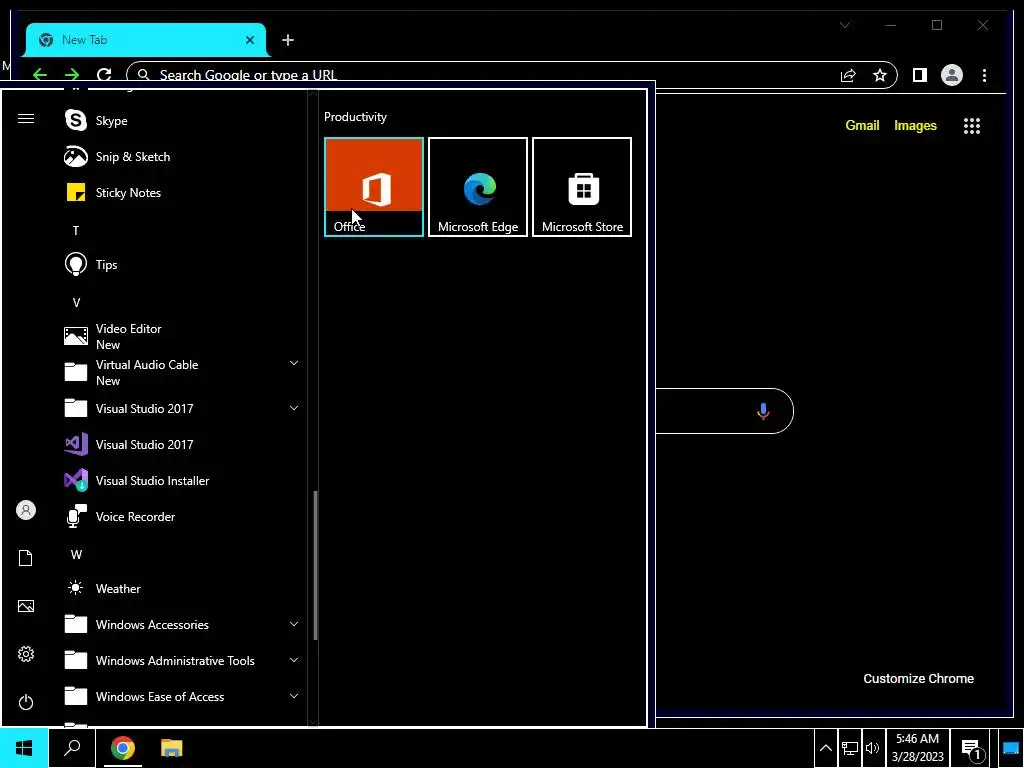Open Documents from Start sidebar
Screen dimensions: 1024x768
[x=25, y=558]
